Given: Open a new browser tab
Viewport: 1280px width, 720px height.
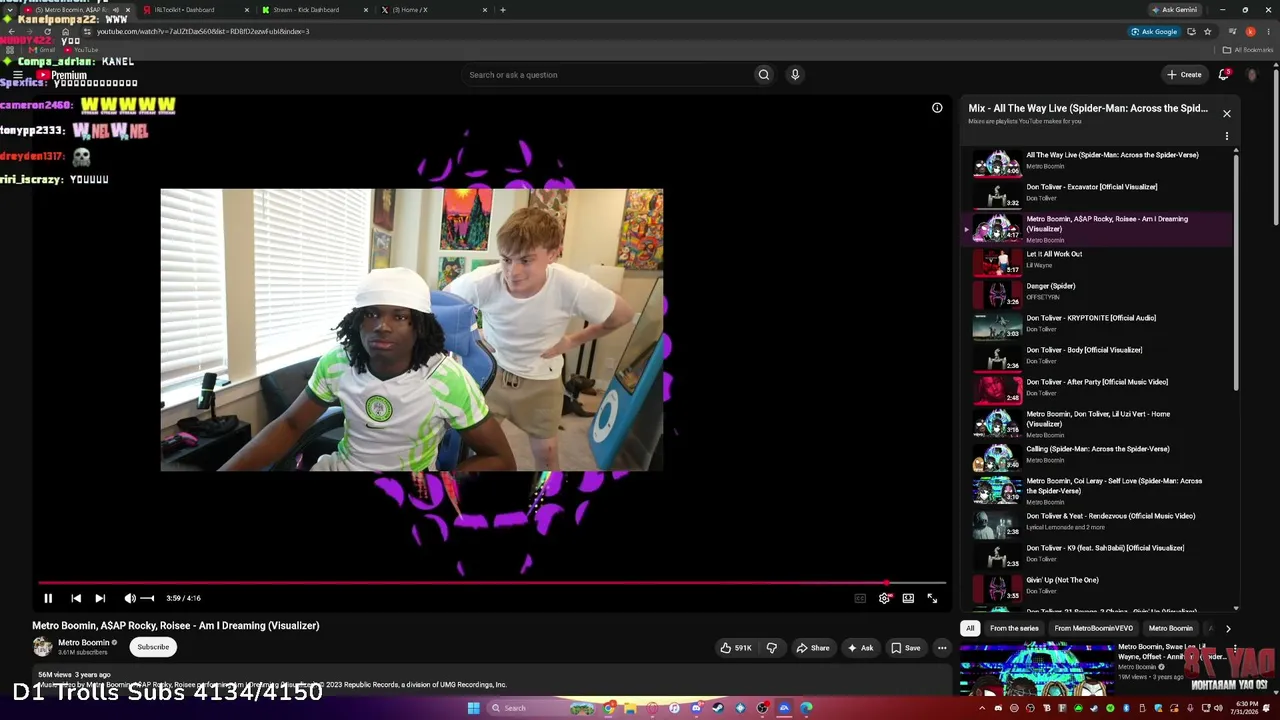Looking at the screenshot, I should click(503, 10).
